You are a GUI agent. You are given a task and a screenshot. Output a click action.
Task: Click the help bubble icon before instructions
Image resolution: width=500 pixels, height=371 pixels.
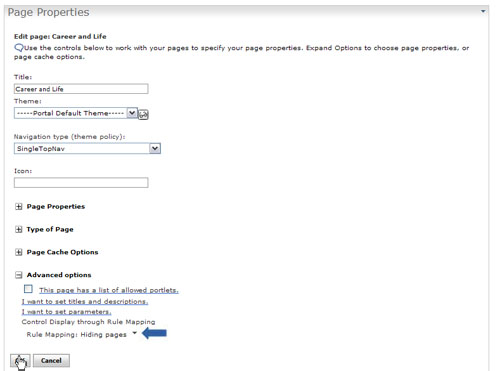pos(18,48)
